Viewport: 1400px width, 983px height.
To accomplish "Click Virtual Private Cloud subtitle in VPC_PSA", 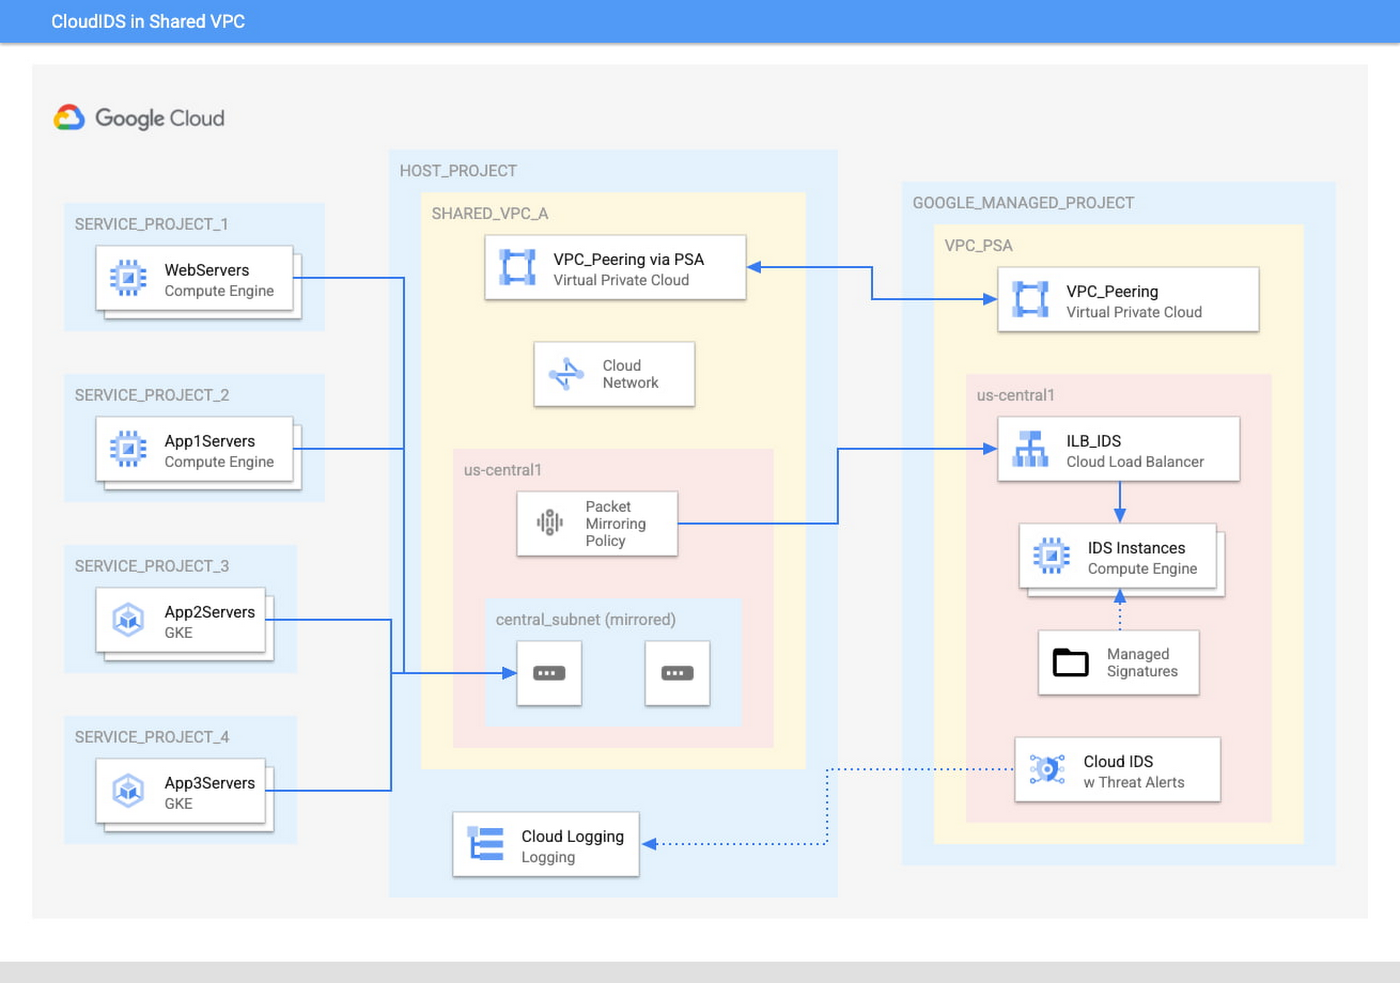I will coord(1134,312).
